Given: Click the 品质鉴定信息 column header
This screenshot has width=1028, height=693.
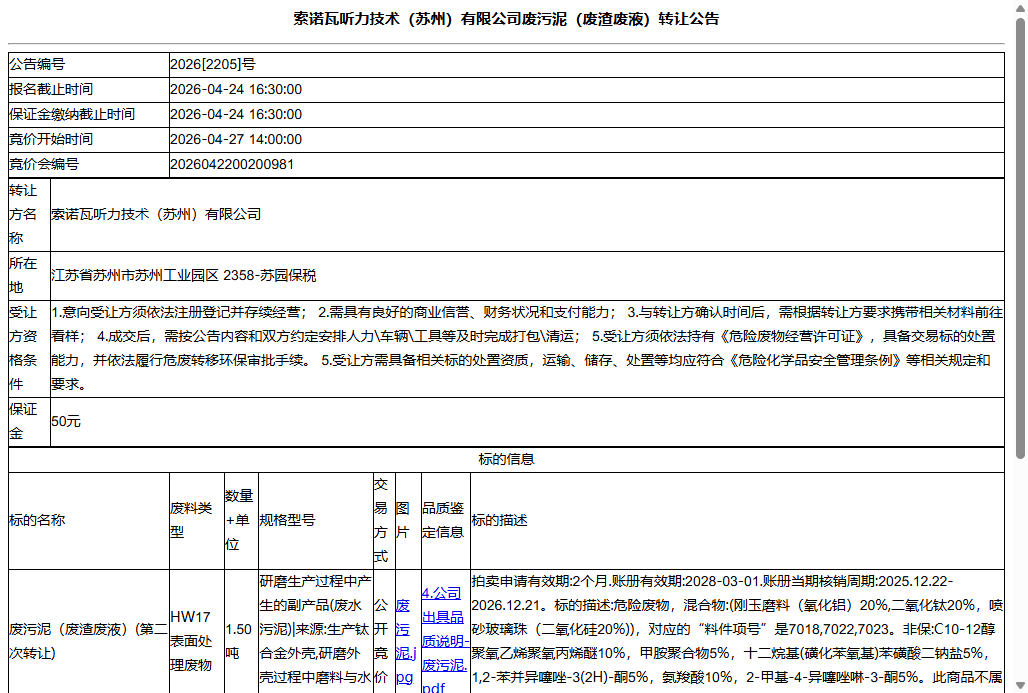Looking at the screenshot, I should tap(445, 521).
